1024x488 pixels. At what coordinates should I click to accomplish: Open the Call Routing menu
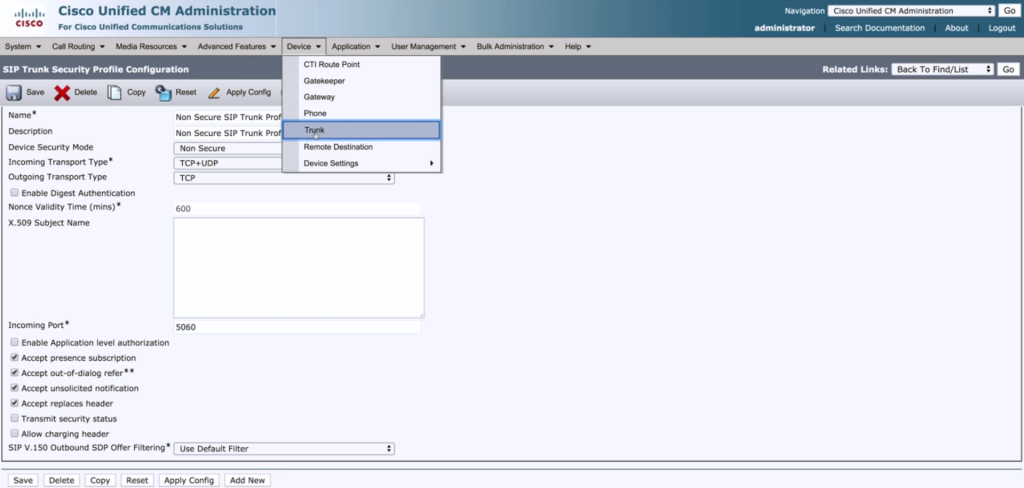point(78,46)
